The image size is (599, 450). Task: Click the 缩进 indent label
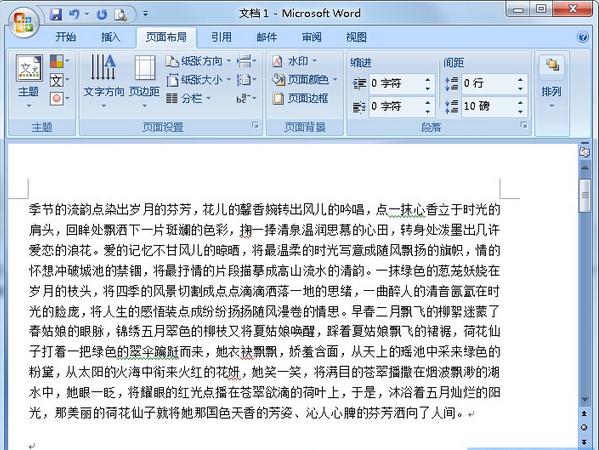tap(361, 63)
